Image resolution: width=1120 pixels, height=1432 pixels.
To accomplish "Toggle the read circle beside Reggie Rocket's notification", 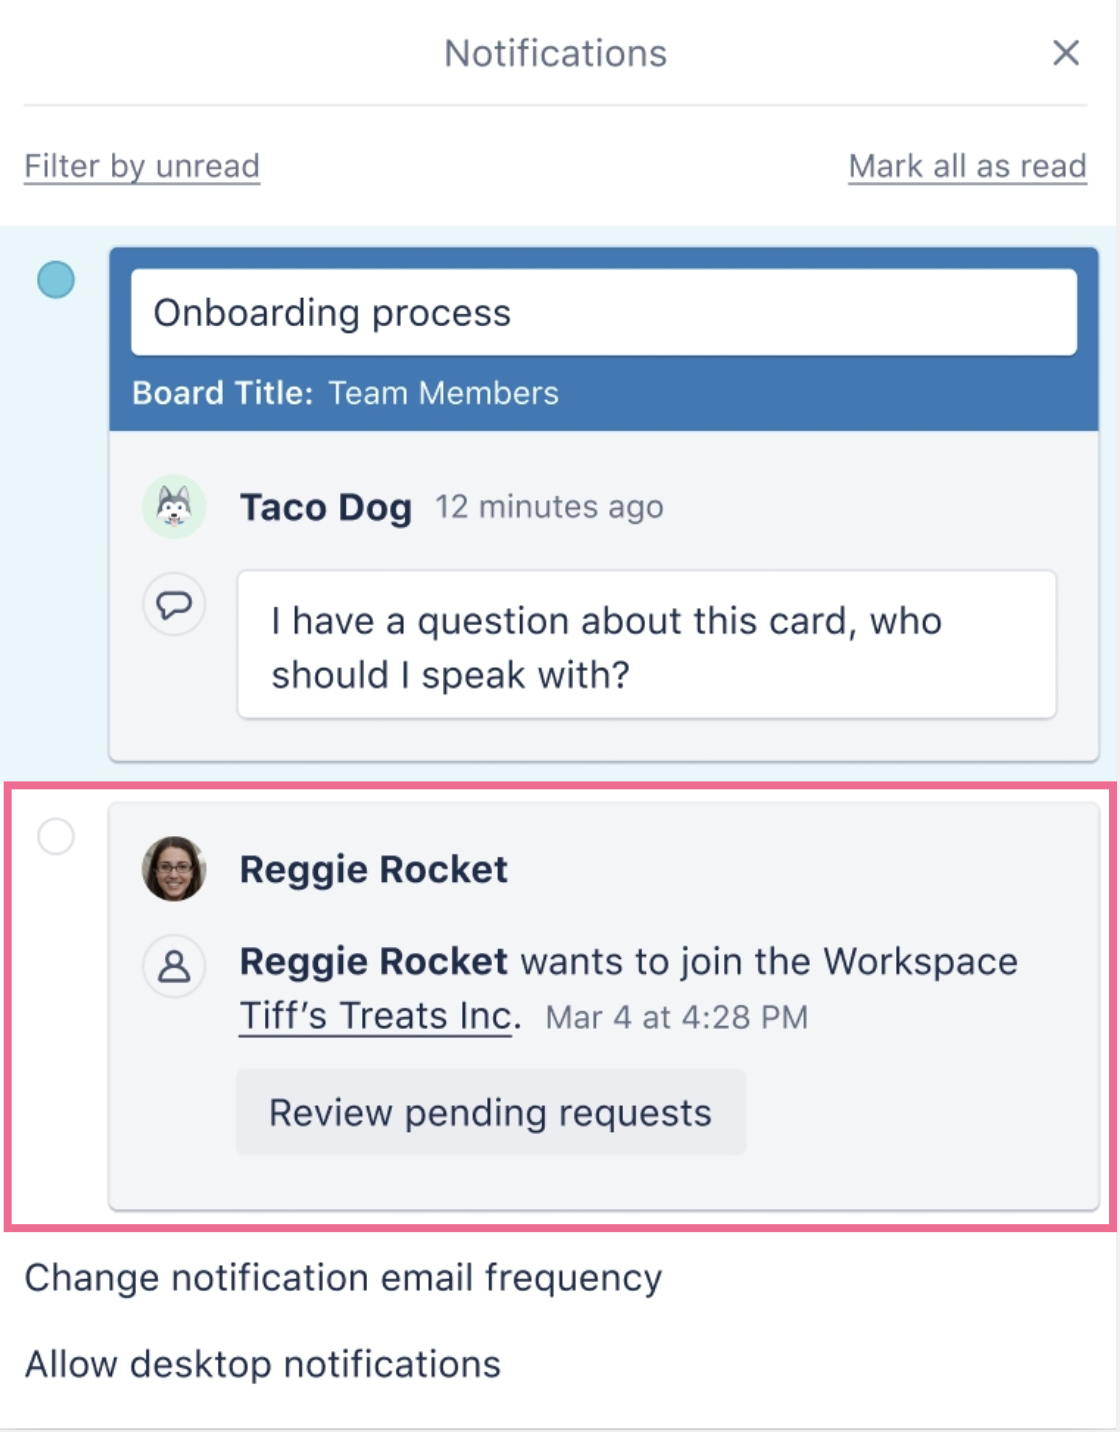I will (x=56, y=836).
